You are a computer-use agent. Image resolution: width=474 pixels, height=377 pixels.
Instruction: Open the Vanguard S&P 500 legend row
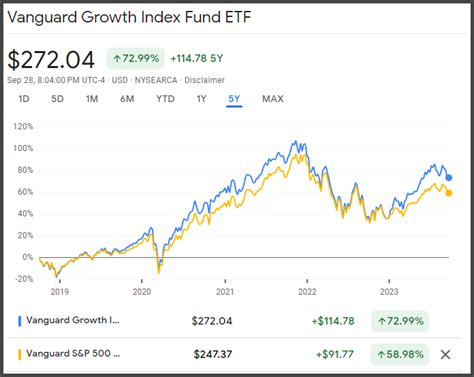click(234, 354)
